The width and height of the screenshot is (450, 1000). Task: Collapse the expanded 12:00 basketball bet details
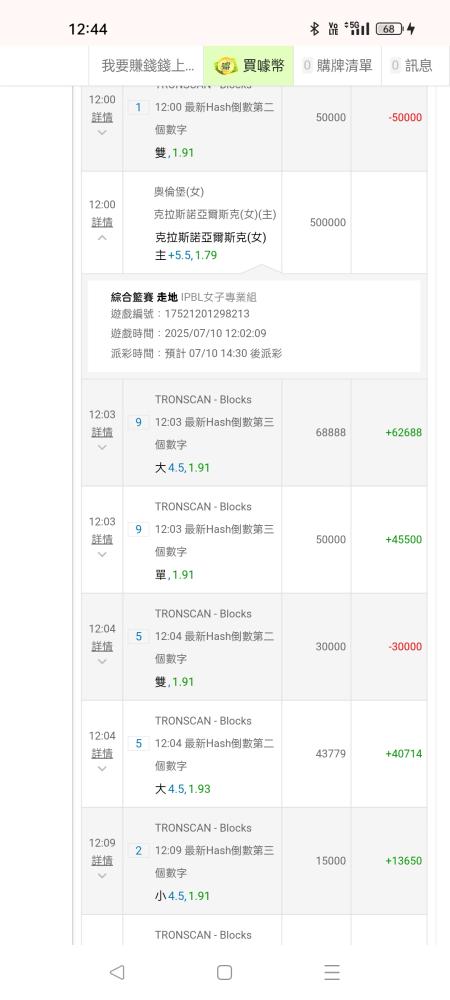[x=102, y=238]
